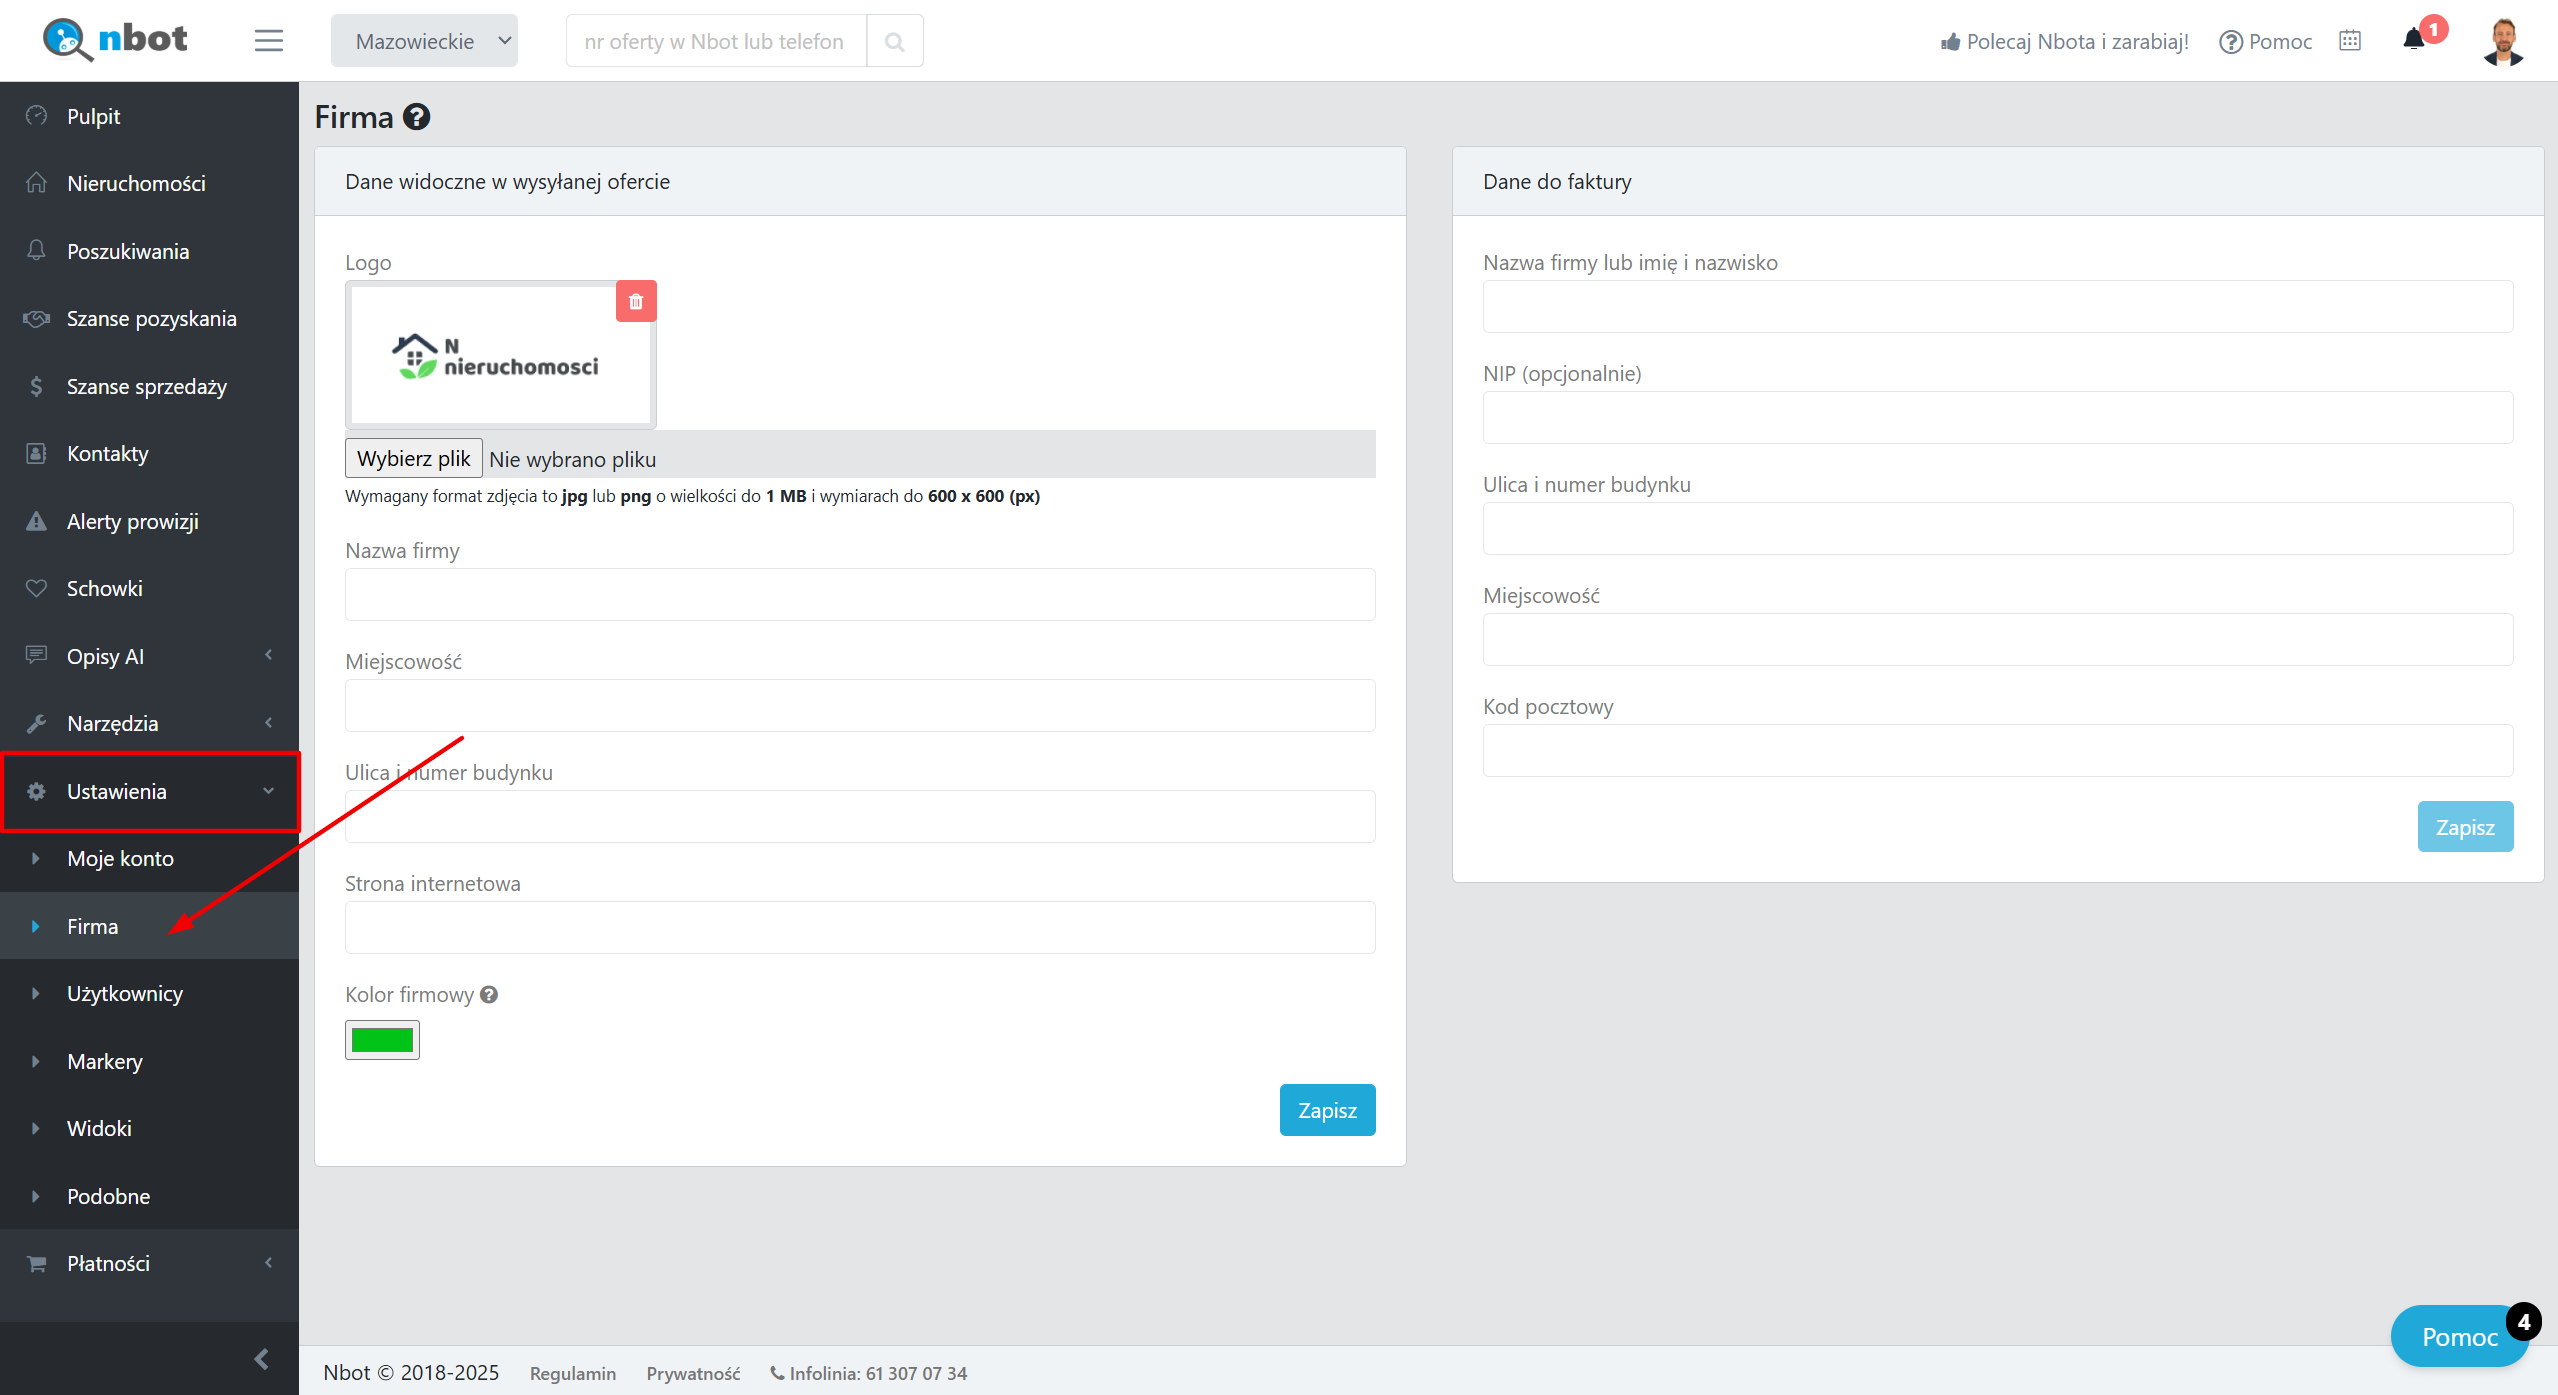2558x1395 pixels.
Task: Expand the Narzędzia submenu
Action: click(150, 723)
